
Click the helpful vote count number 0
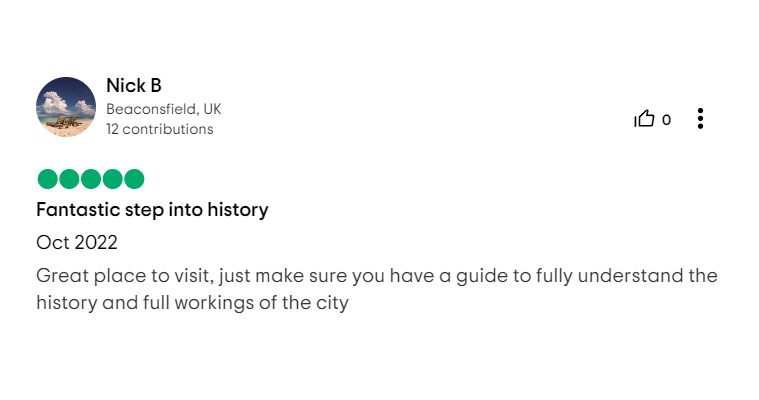(x=666, y=120)
